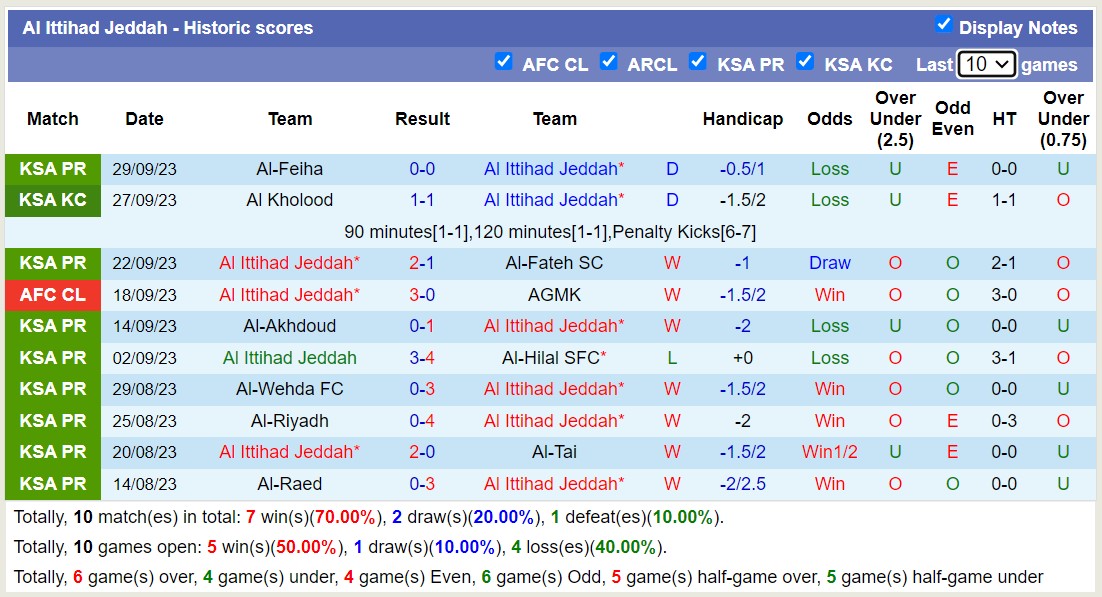This screenshot has width=1102, height=597.
Task: Click the Al-Tai team name
Action: 554,452
